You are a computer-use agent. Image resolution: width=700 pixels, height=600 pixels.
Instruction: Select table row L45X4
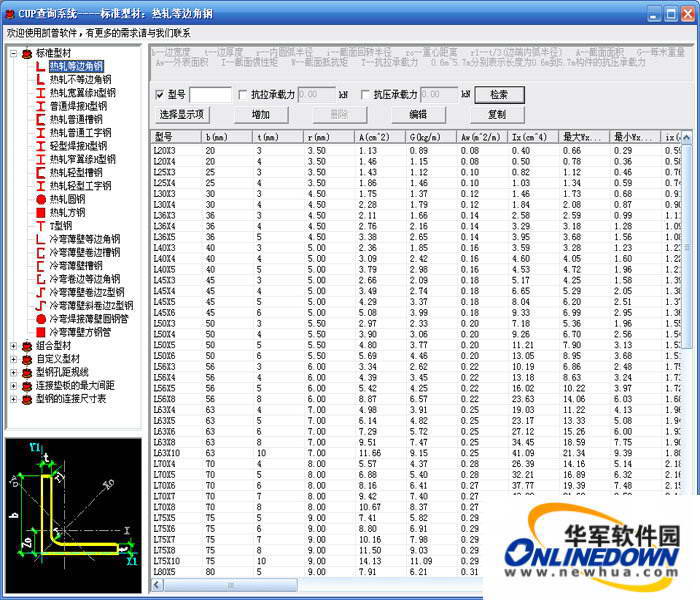(x=416, y=291)
